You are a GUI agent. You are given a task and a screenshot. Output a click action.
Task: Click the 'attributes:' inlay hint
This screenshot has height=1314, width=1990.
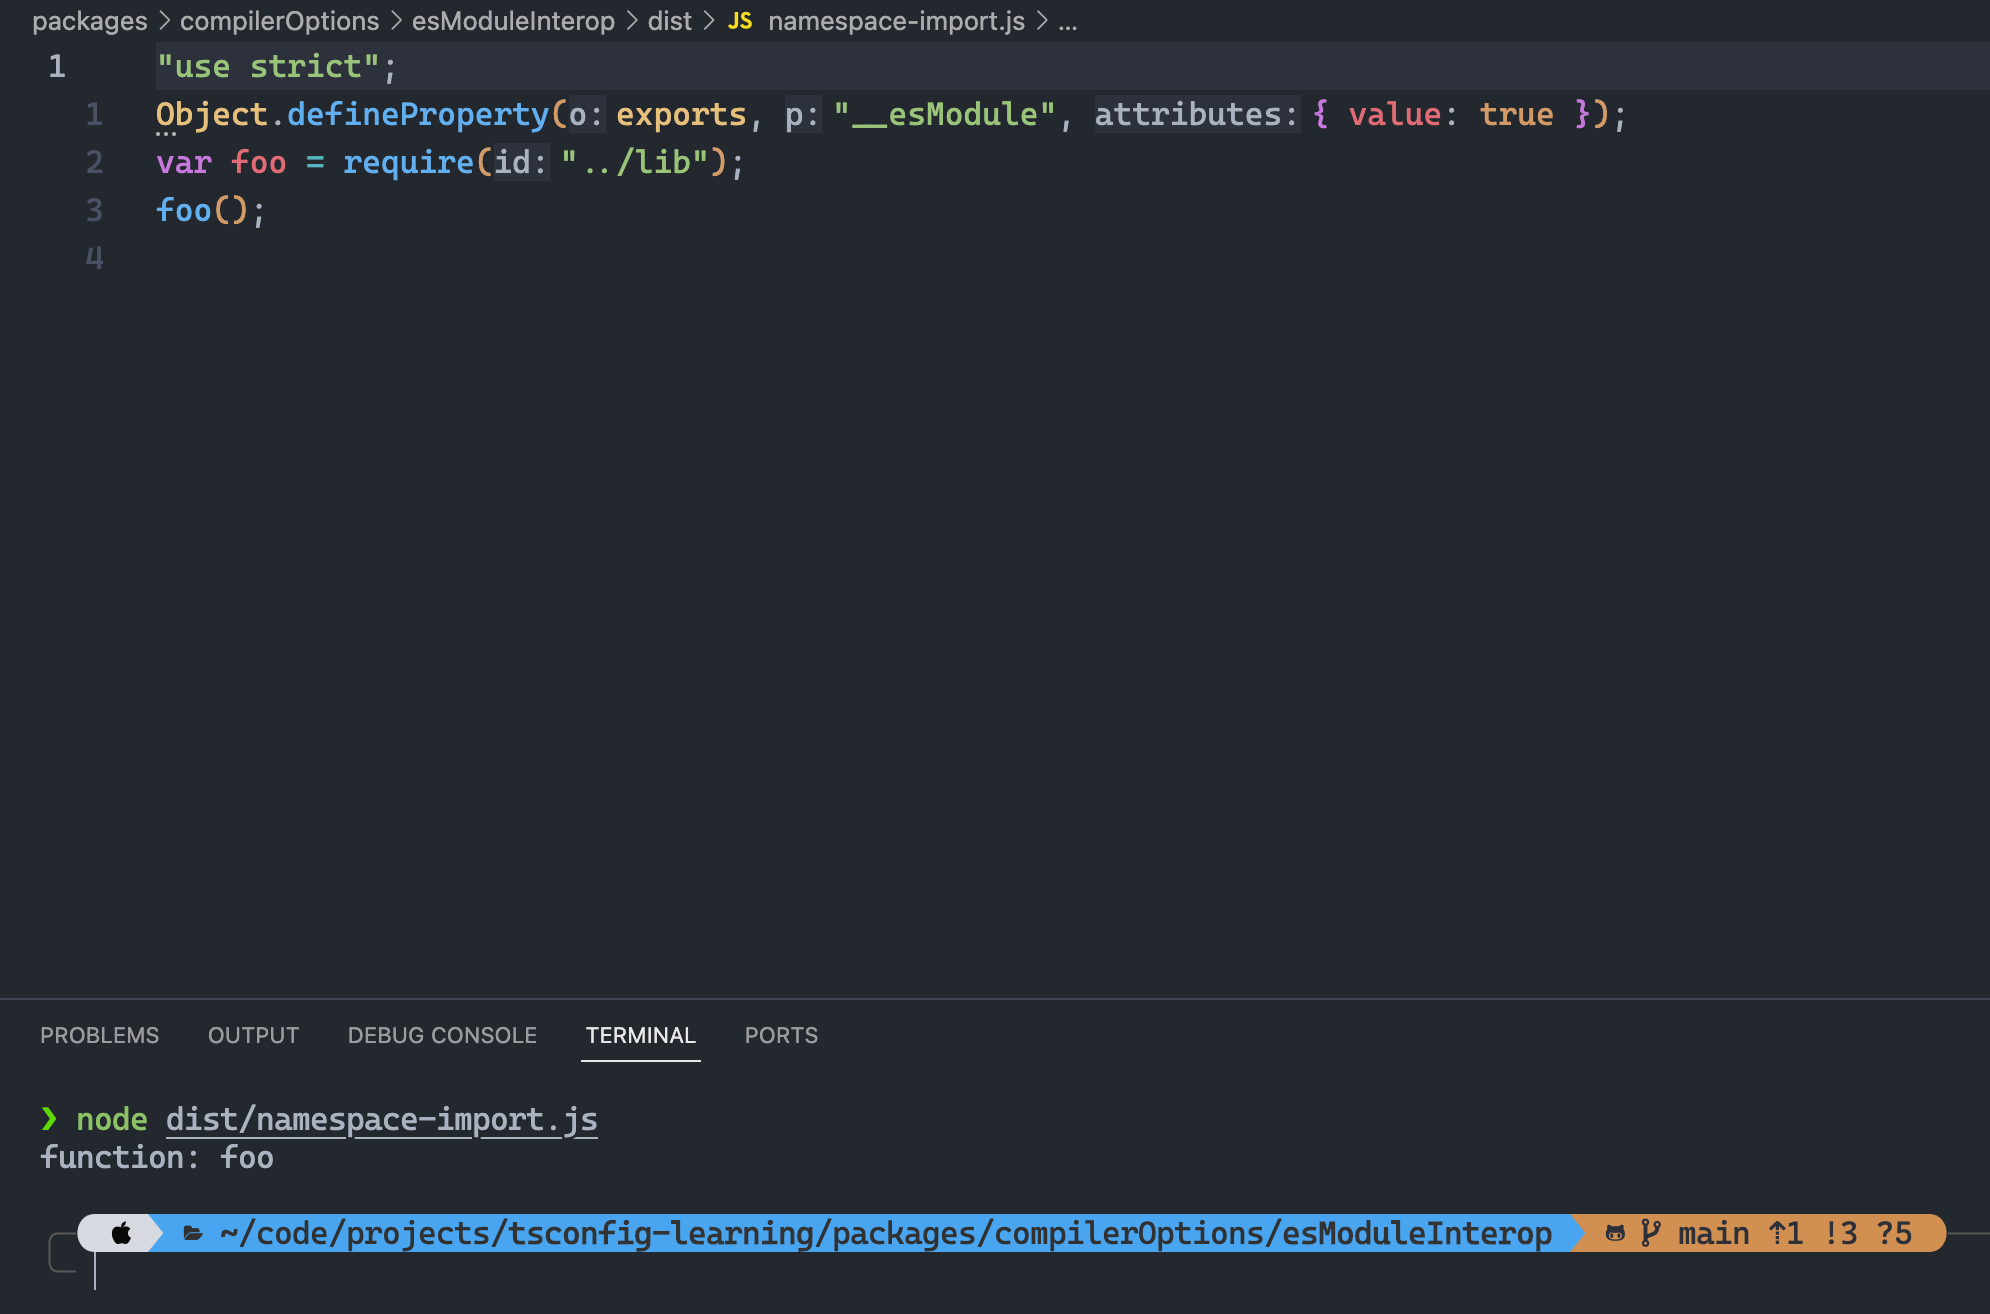[x=1196, y=115]
